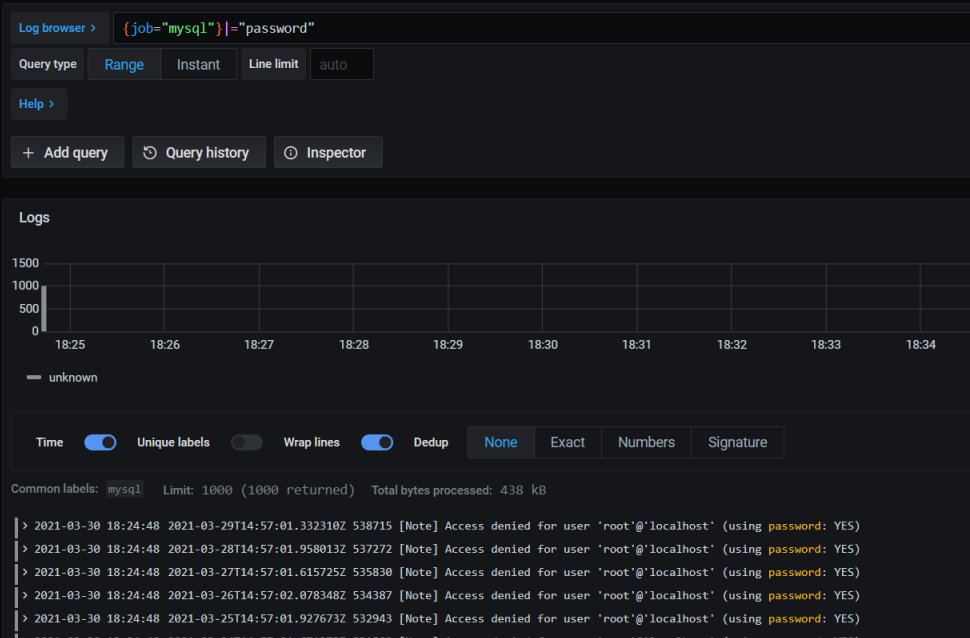Select the Exact dedup option
Viewport: 970px width, 638px height.
click(567, 442)
